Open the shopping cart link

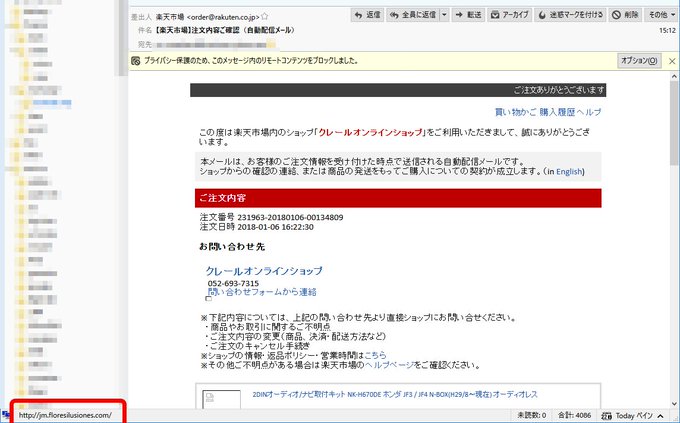coord(516,112)
